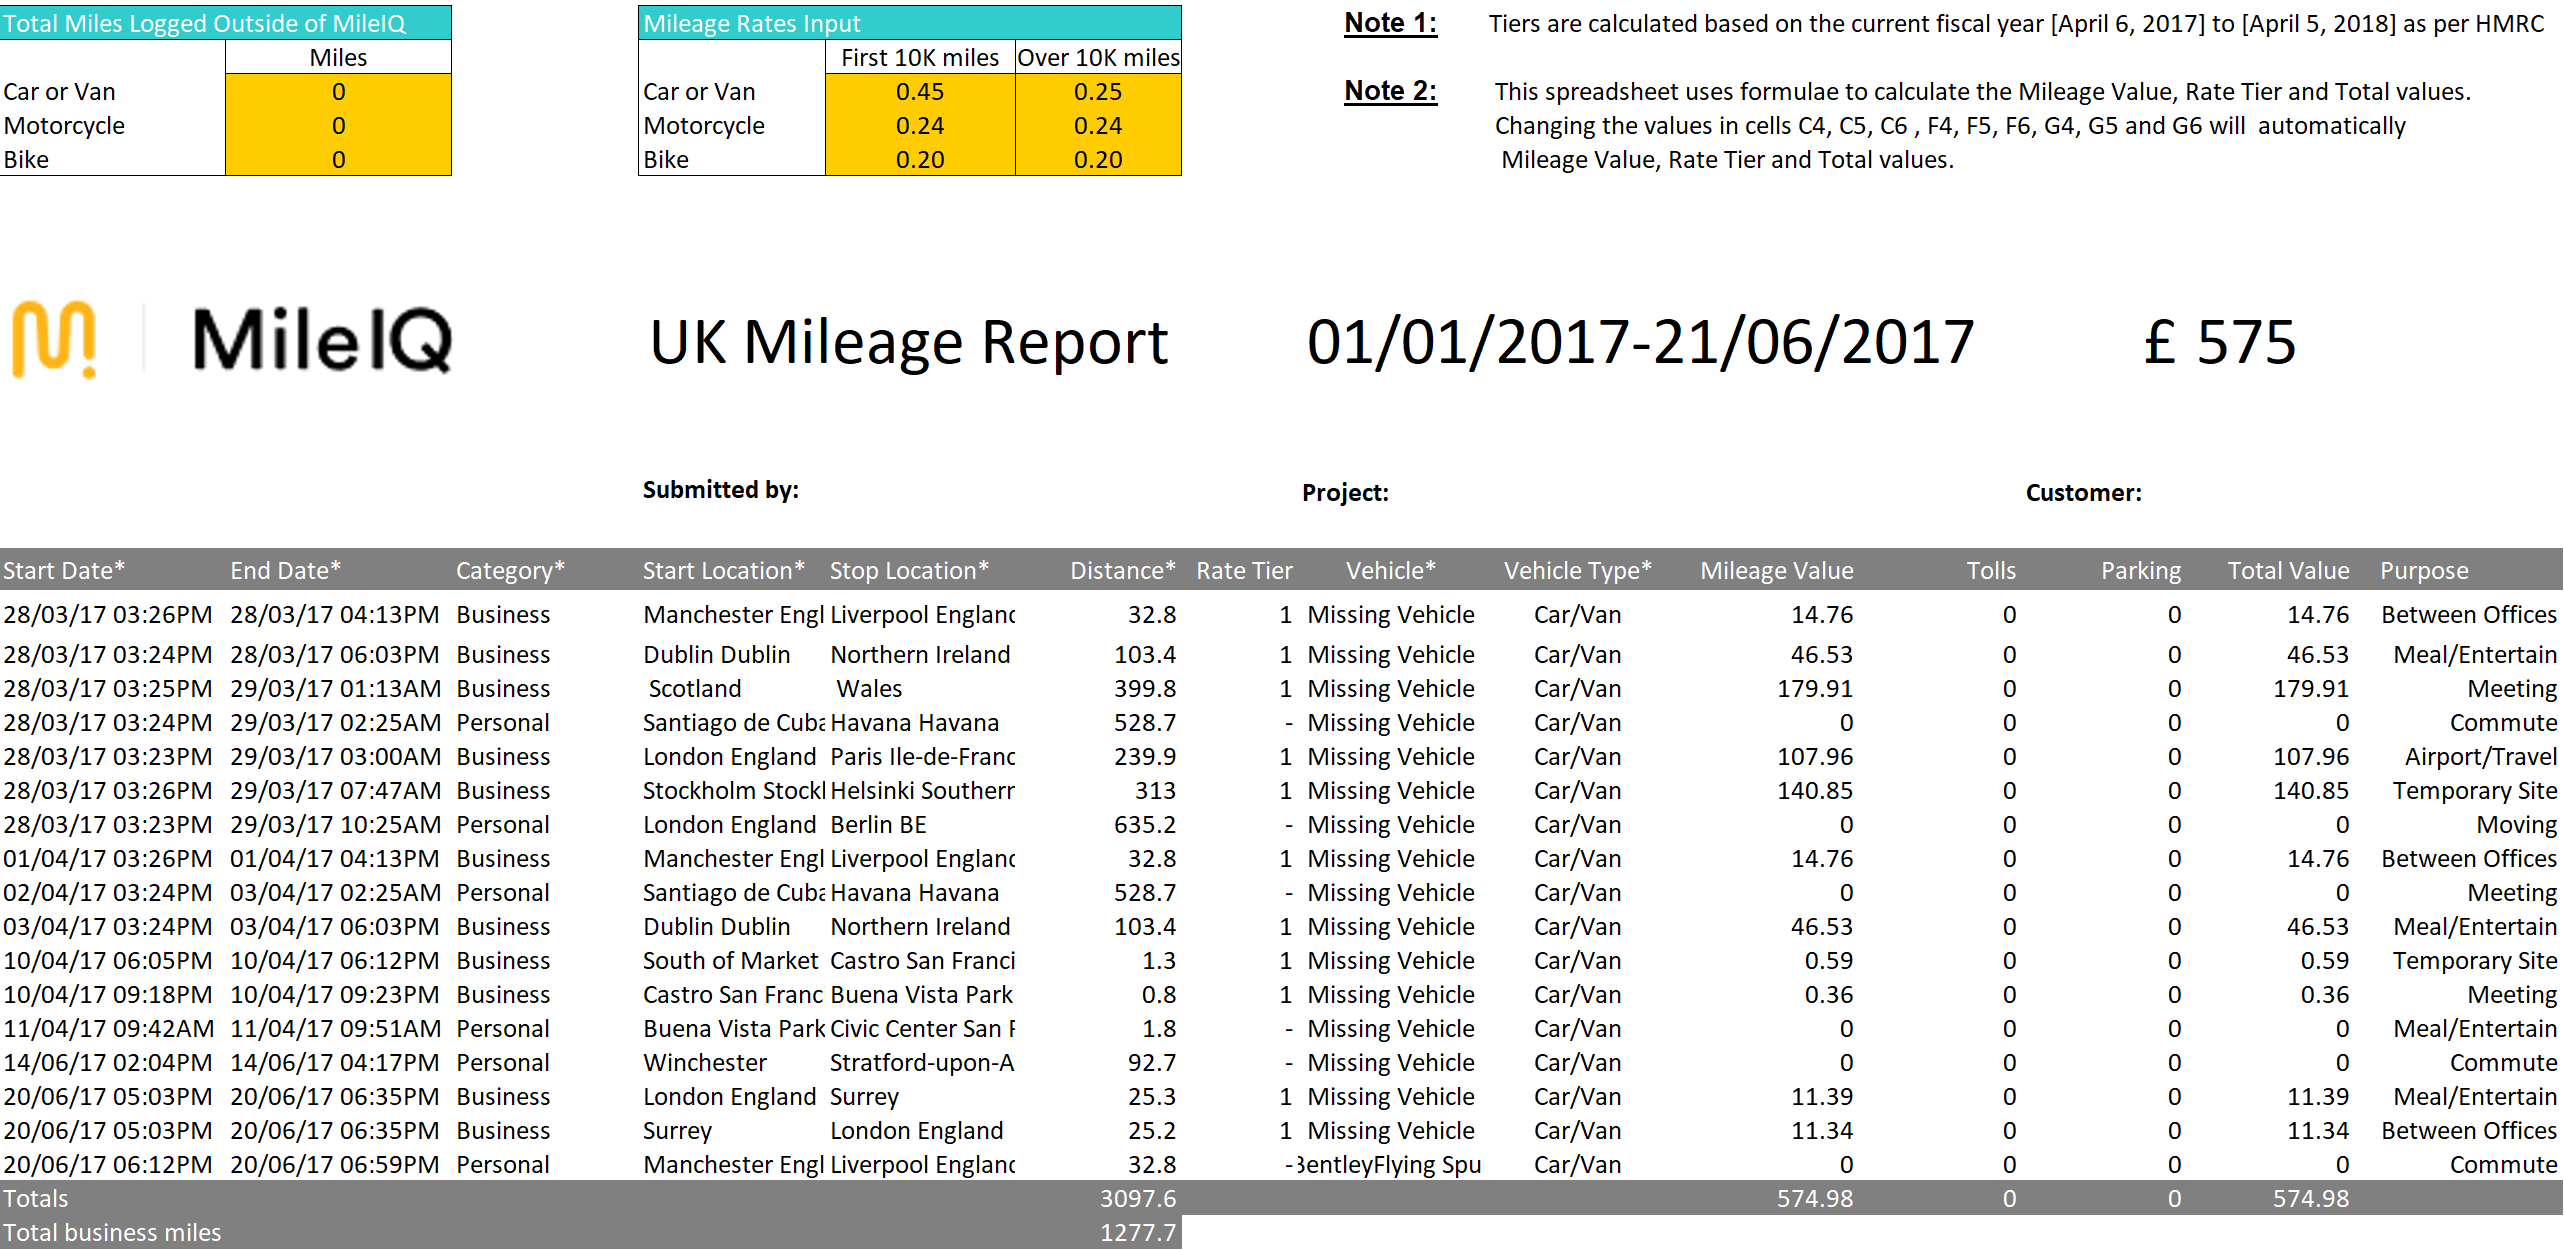Select the 'Moving' purpose cell
This screenshot has width=2564, height=1250.
click(2517, 825)
